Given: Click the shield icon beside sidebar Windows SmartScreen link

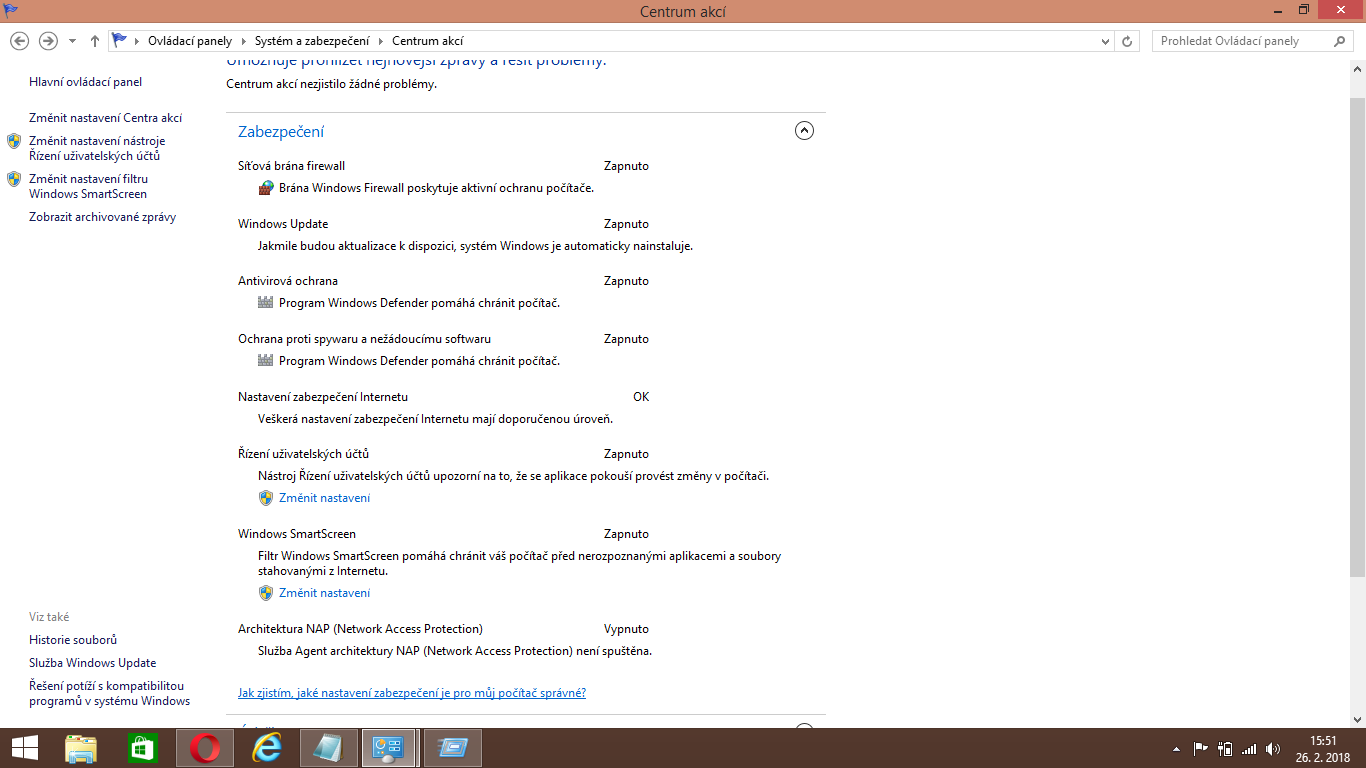Looking at the screenshot, I should click(14, 179).
